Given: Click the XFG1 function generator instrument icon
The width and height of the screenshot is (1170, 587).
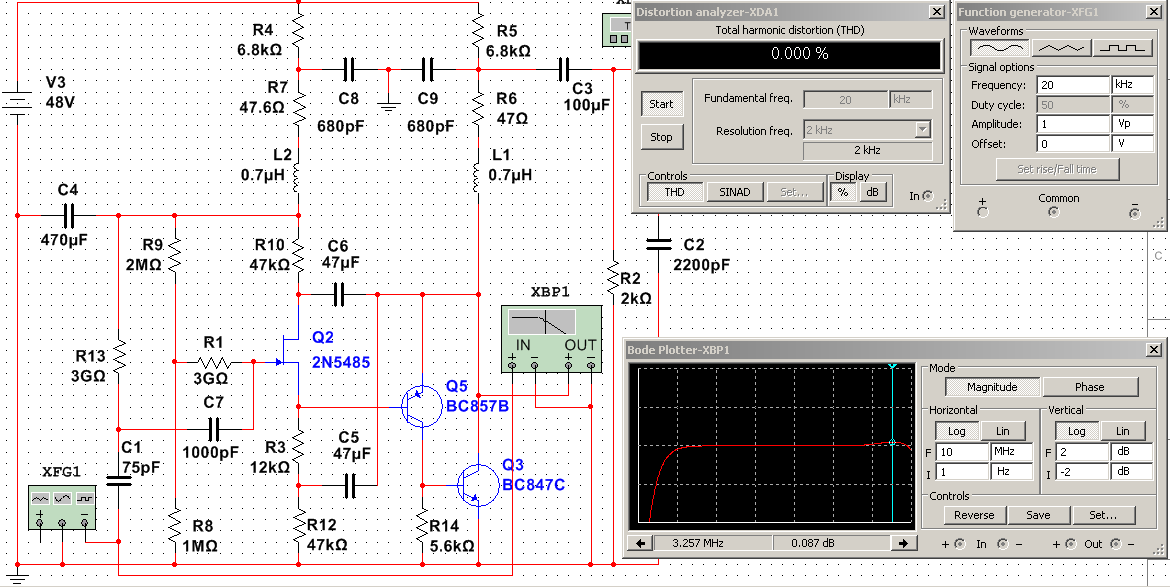Looking at the screenshot, I should coord(62,508).
